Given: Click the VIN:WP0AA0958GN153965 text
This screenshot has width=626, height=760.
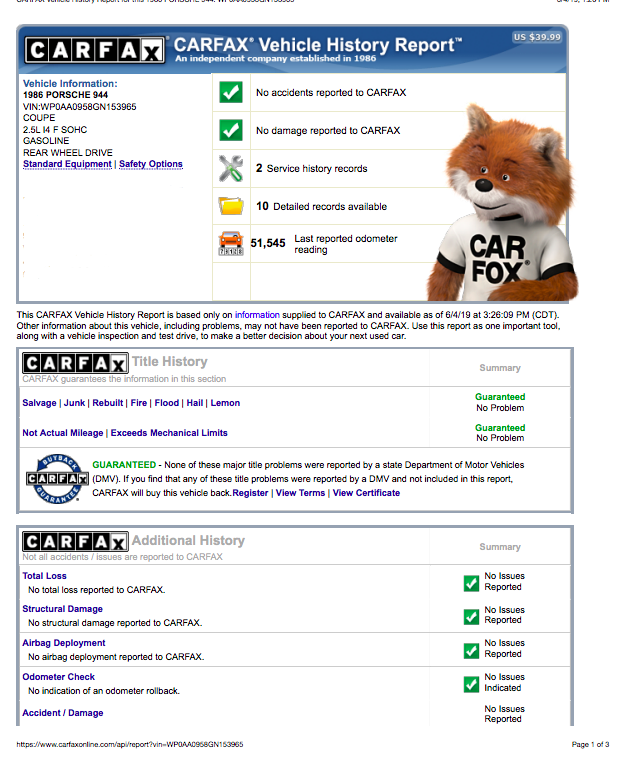Looking at the screenshot, I should 79,107.
